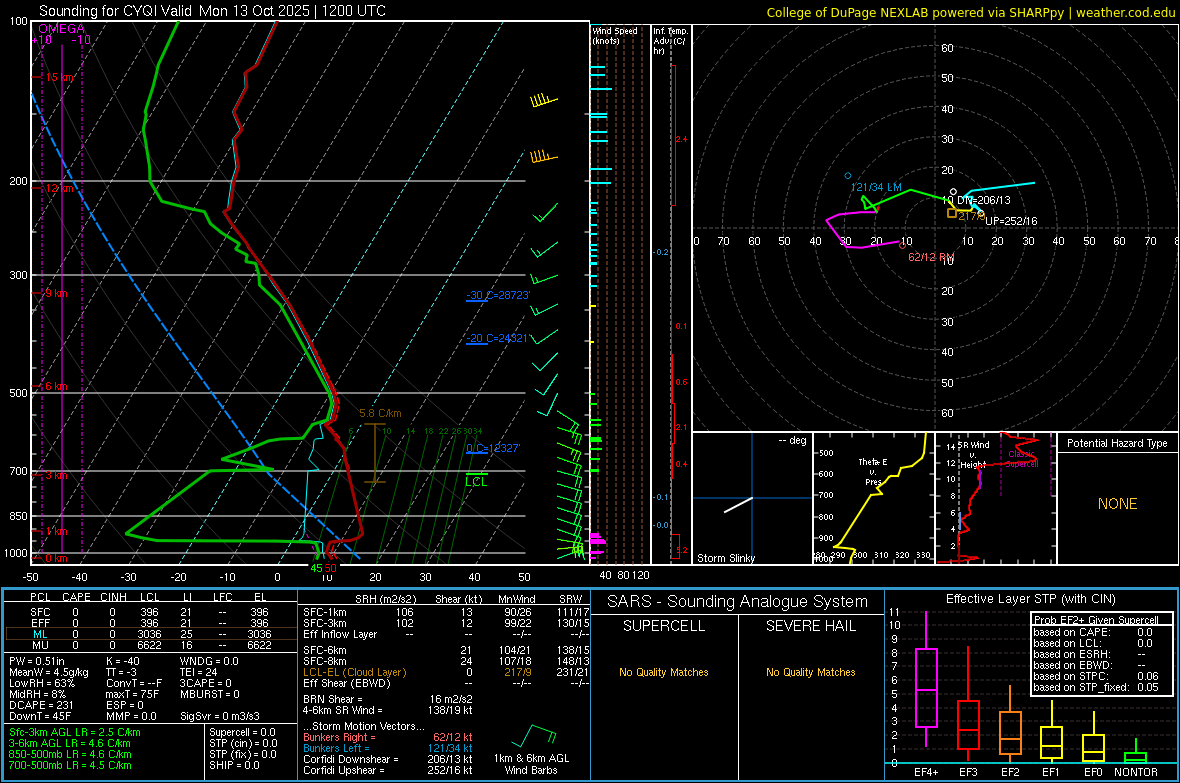Click the 15 km height marker
1180x783 pixels.
[58, 78]
